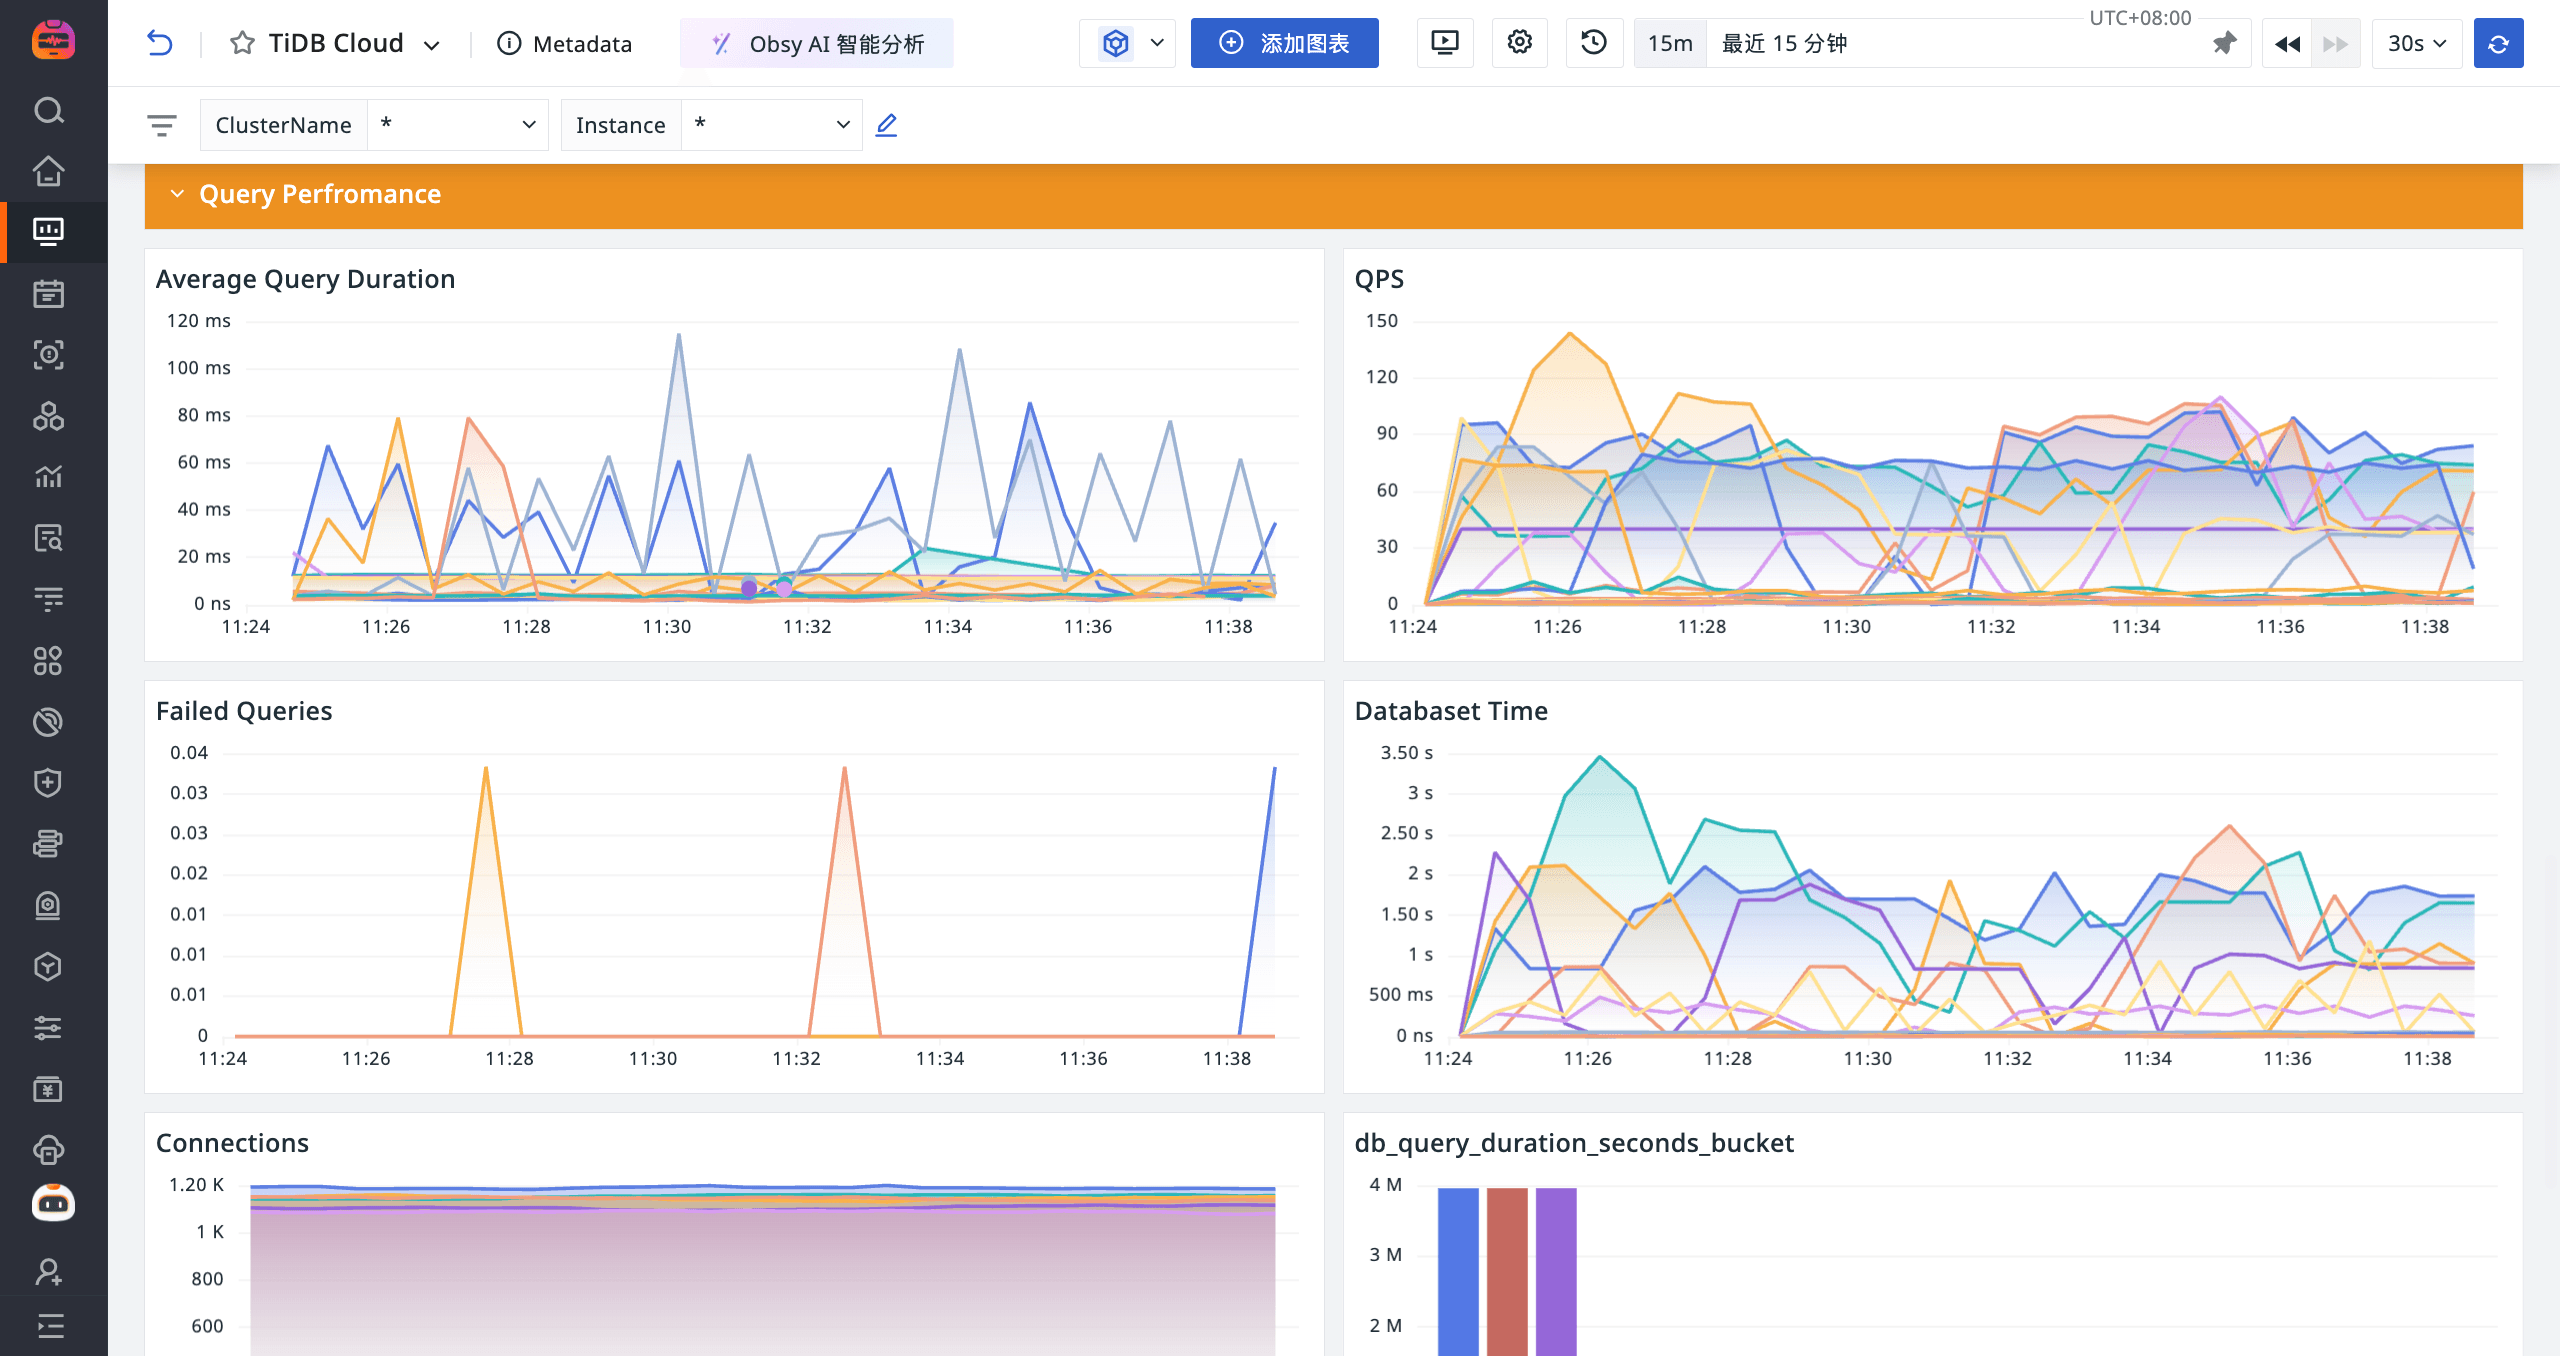Image resolution: width=2560 pixels, height=1356 pixels.
Task: Open the ClusterName dropdown
Action: [x=458, y=125]
